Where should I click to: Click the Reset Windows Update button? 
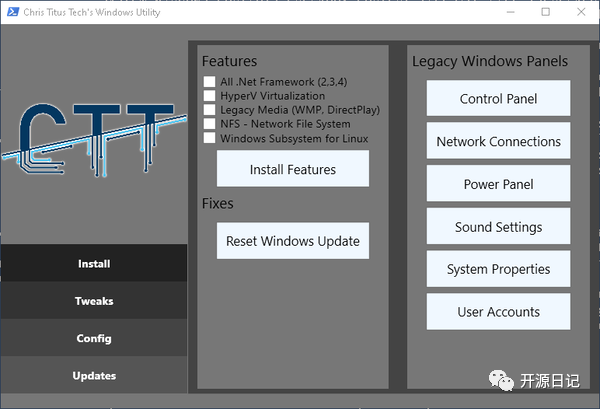[x=293, y=241]
